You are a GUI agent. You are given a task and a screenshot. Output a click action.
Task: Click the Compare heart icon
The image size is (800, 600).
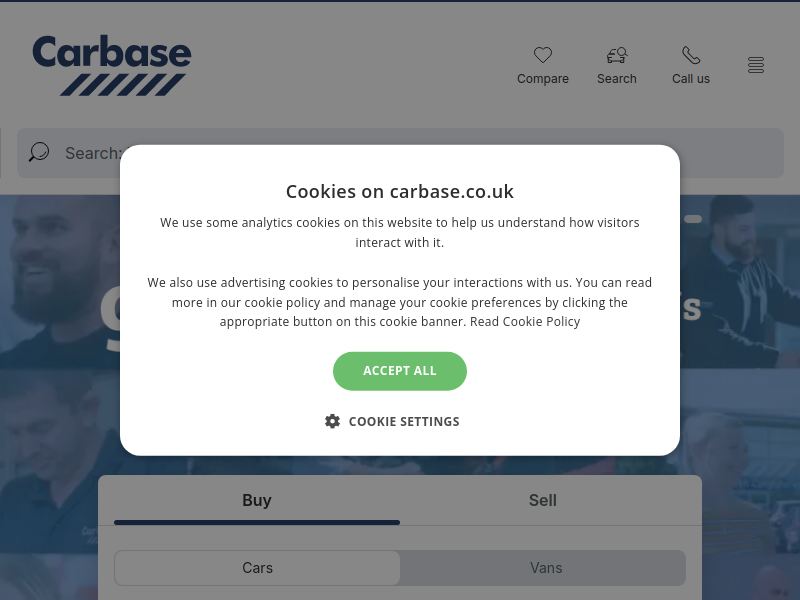(542, 55)
